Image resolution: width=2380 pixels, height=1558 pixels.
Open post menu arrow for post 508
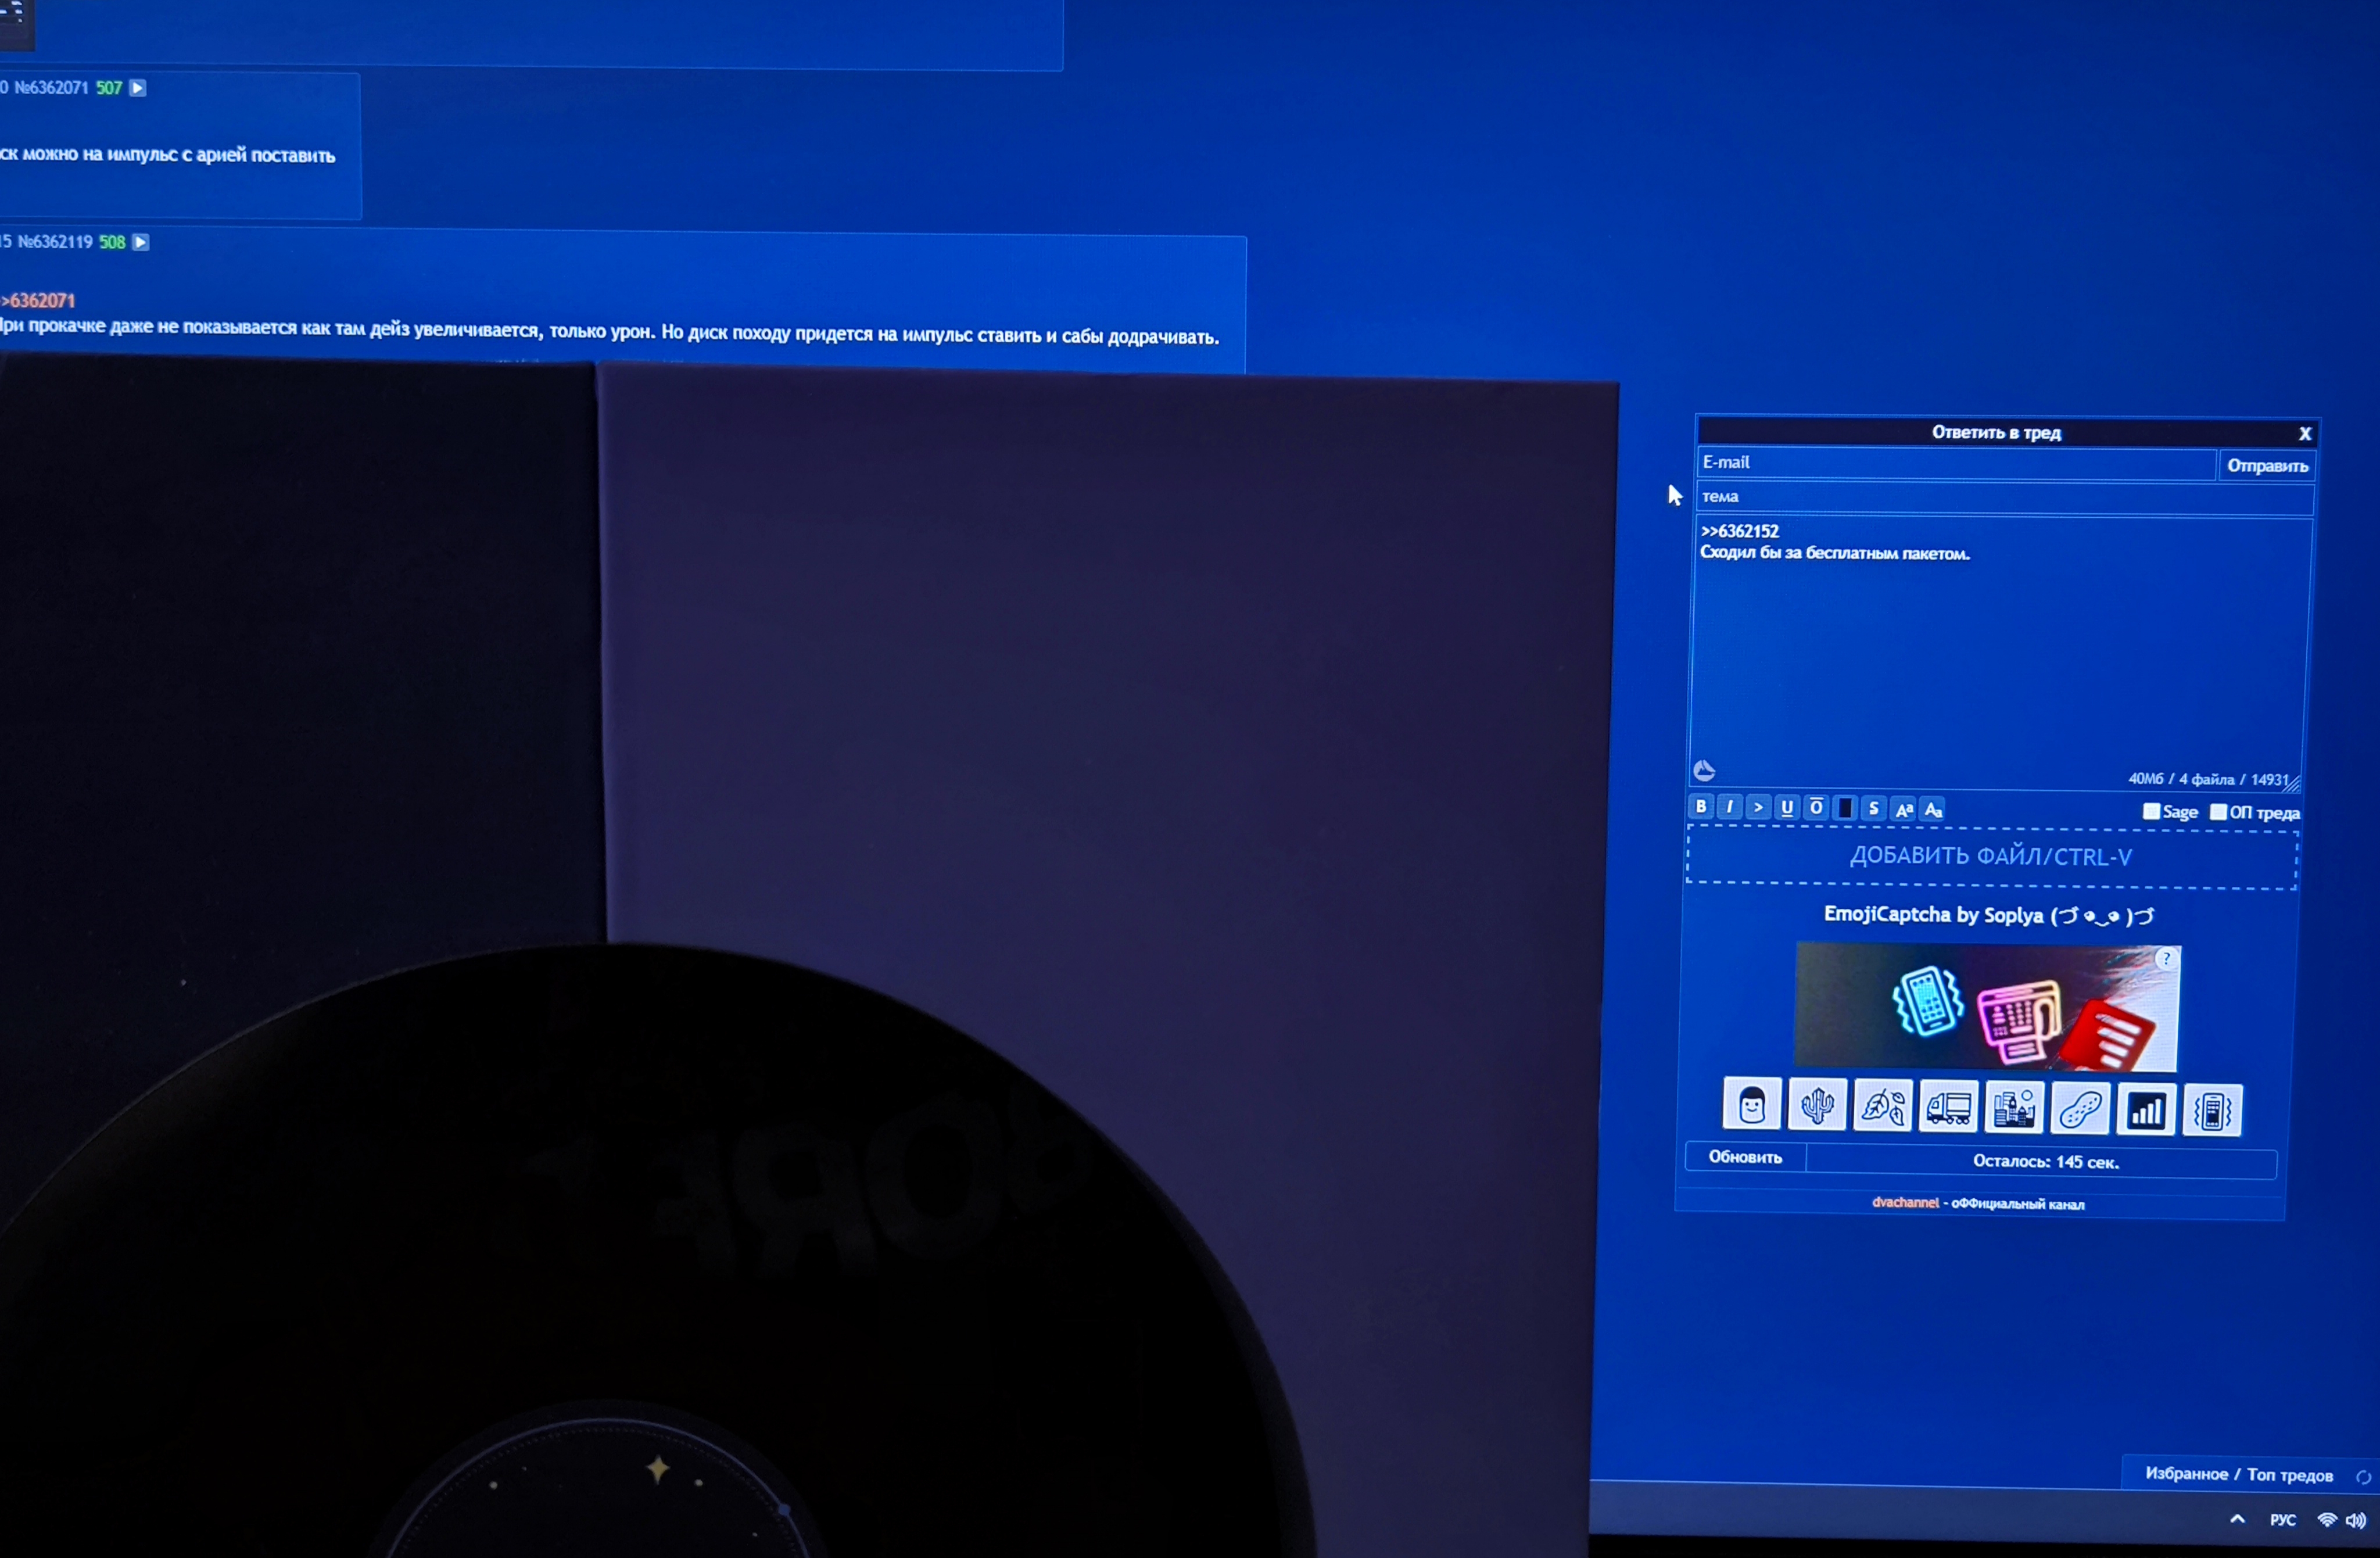click(x=141, y=242)
